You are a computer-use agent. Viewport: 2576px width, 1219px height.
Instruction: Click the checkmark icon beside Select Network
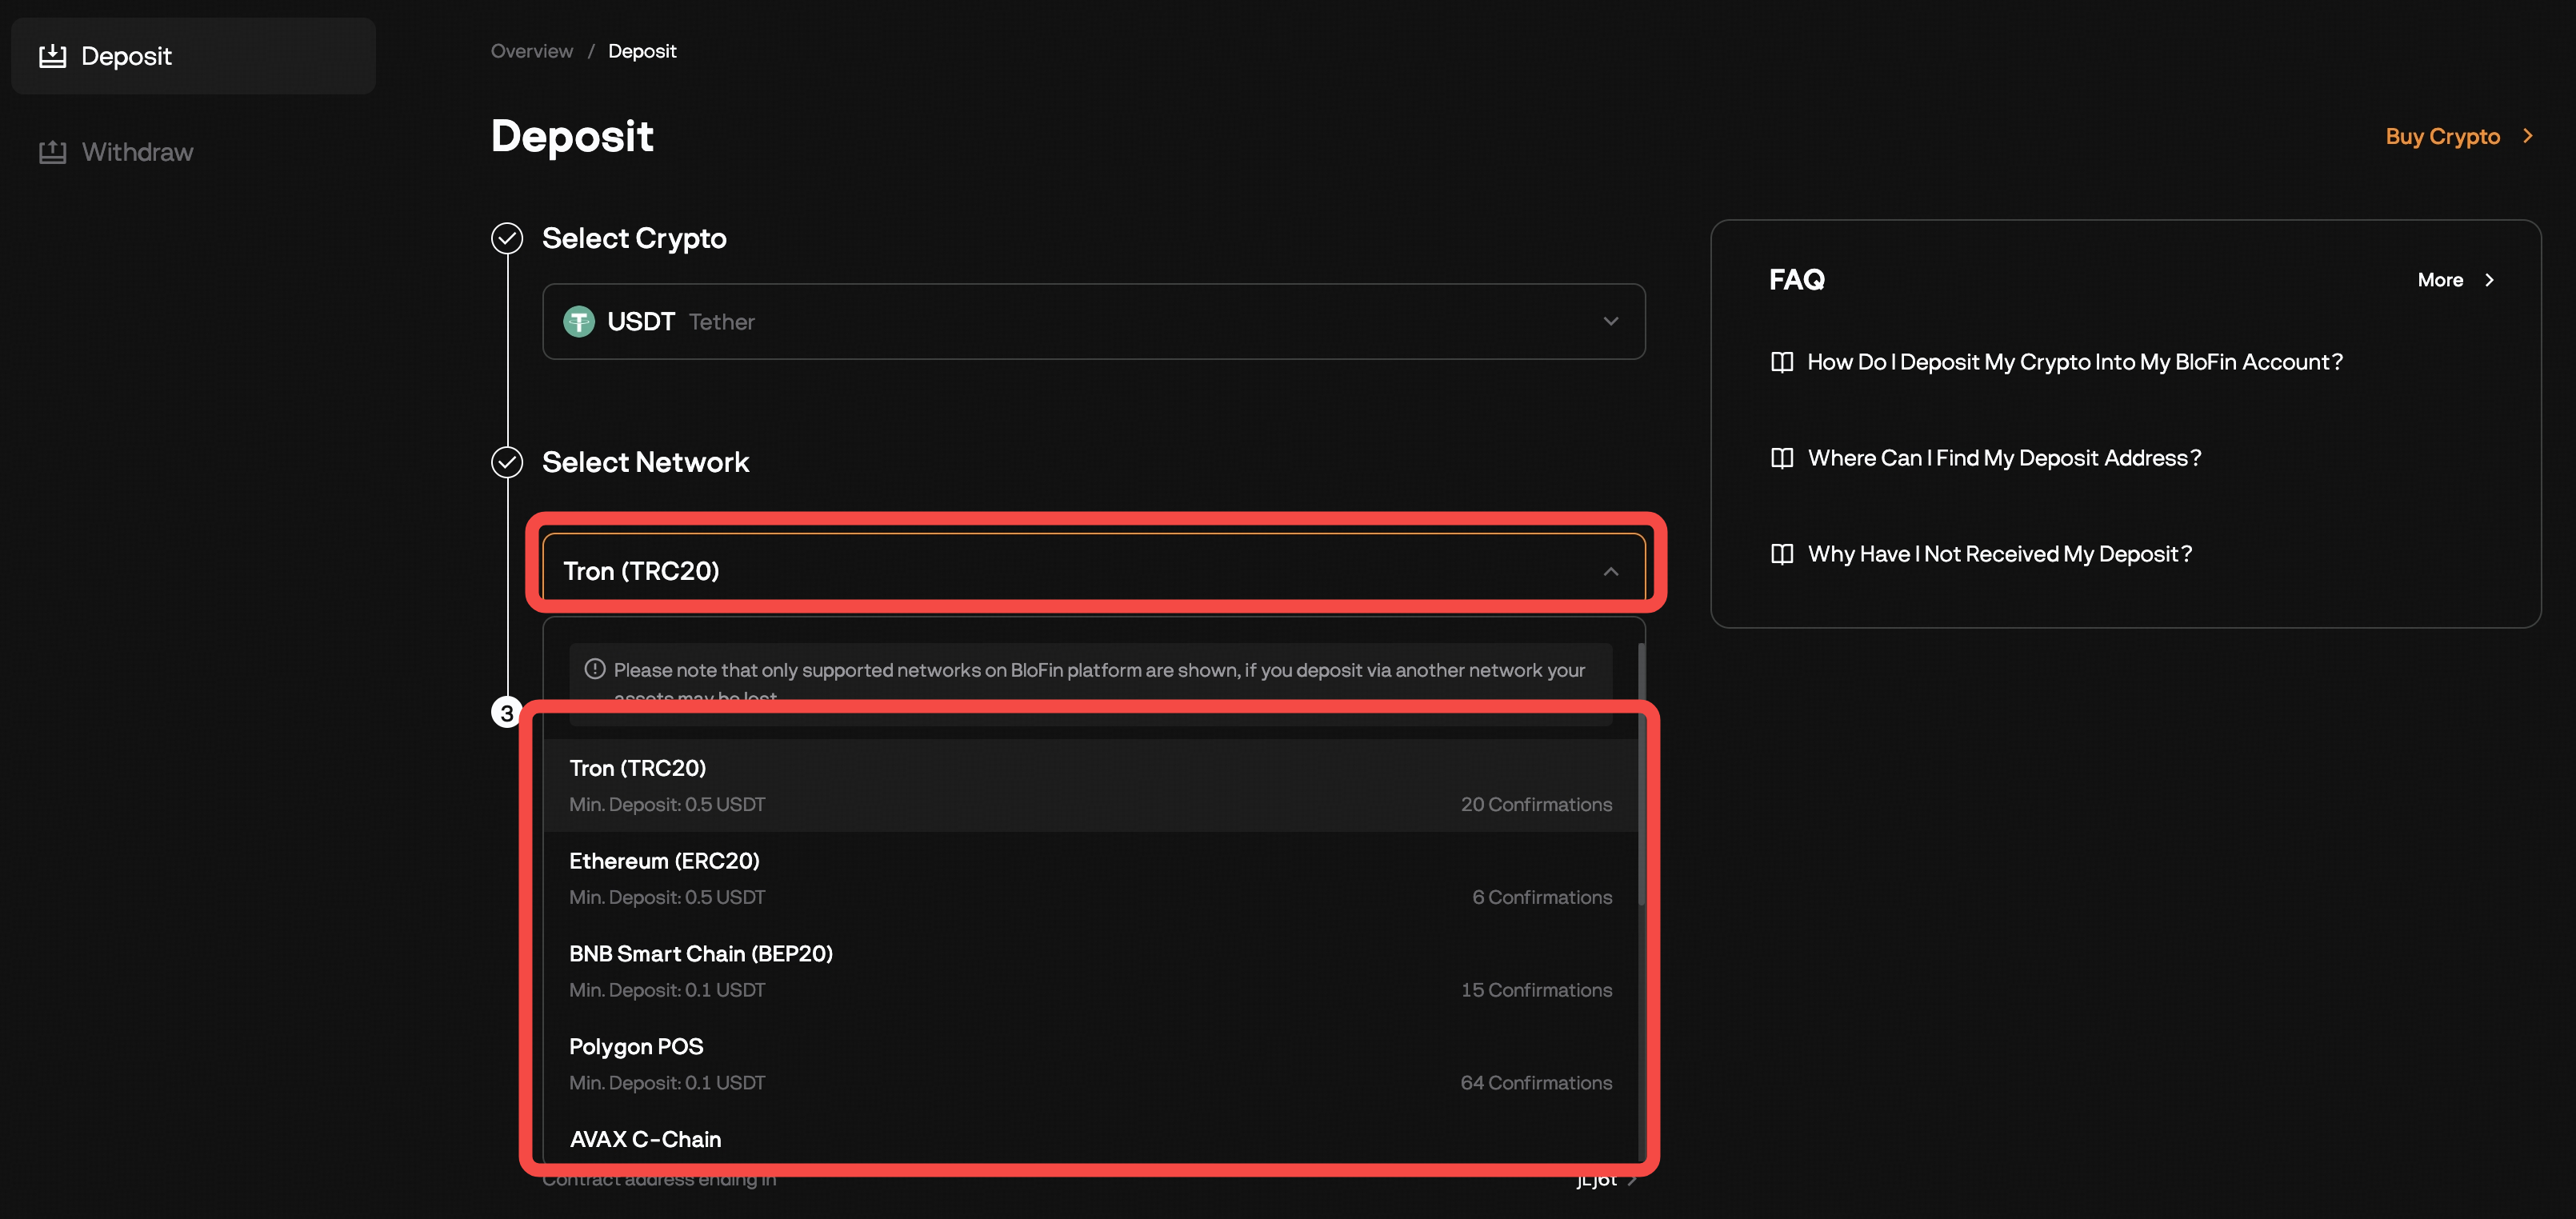coord(507,463)
